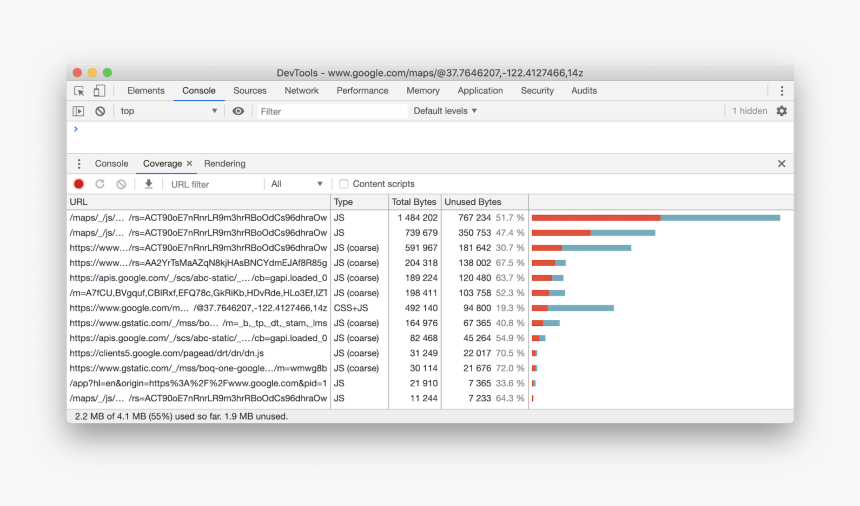
Task: Sort by Unused Bytes column header
Action: point(473,202)
